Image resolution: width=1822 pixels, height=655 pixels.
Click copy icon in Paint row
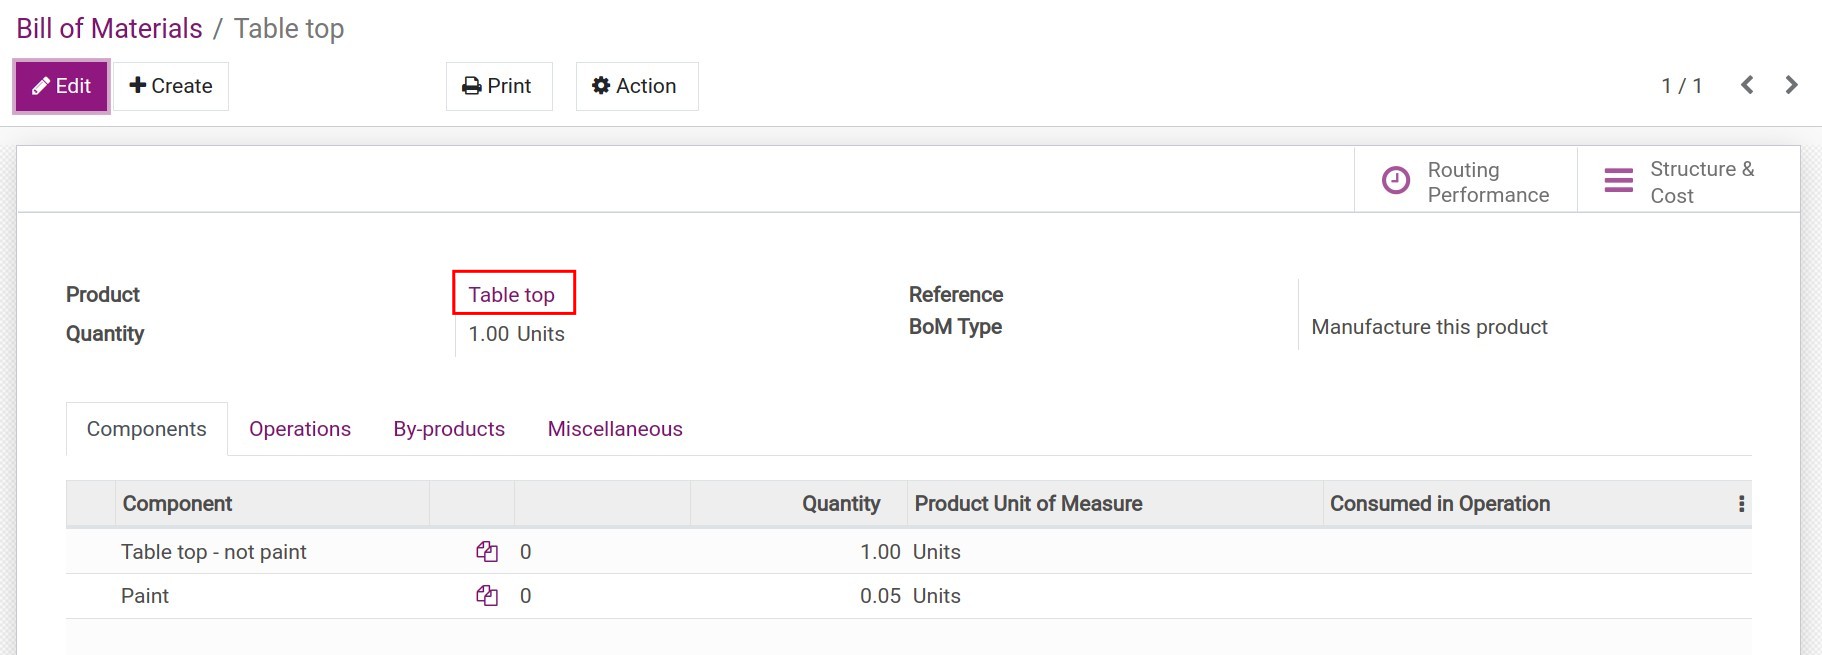click(487, 596)
